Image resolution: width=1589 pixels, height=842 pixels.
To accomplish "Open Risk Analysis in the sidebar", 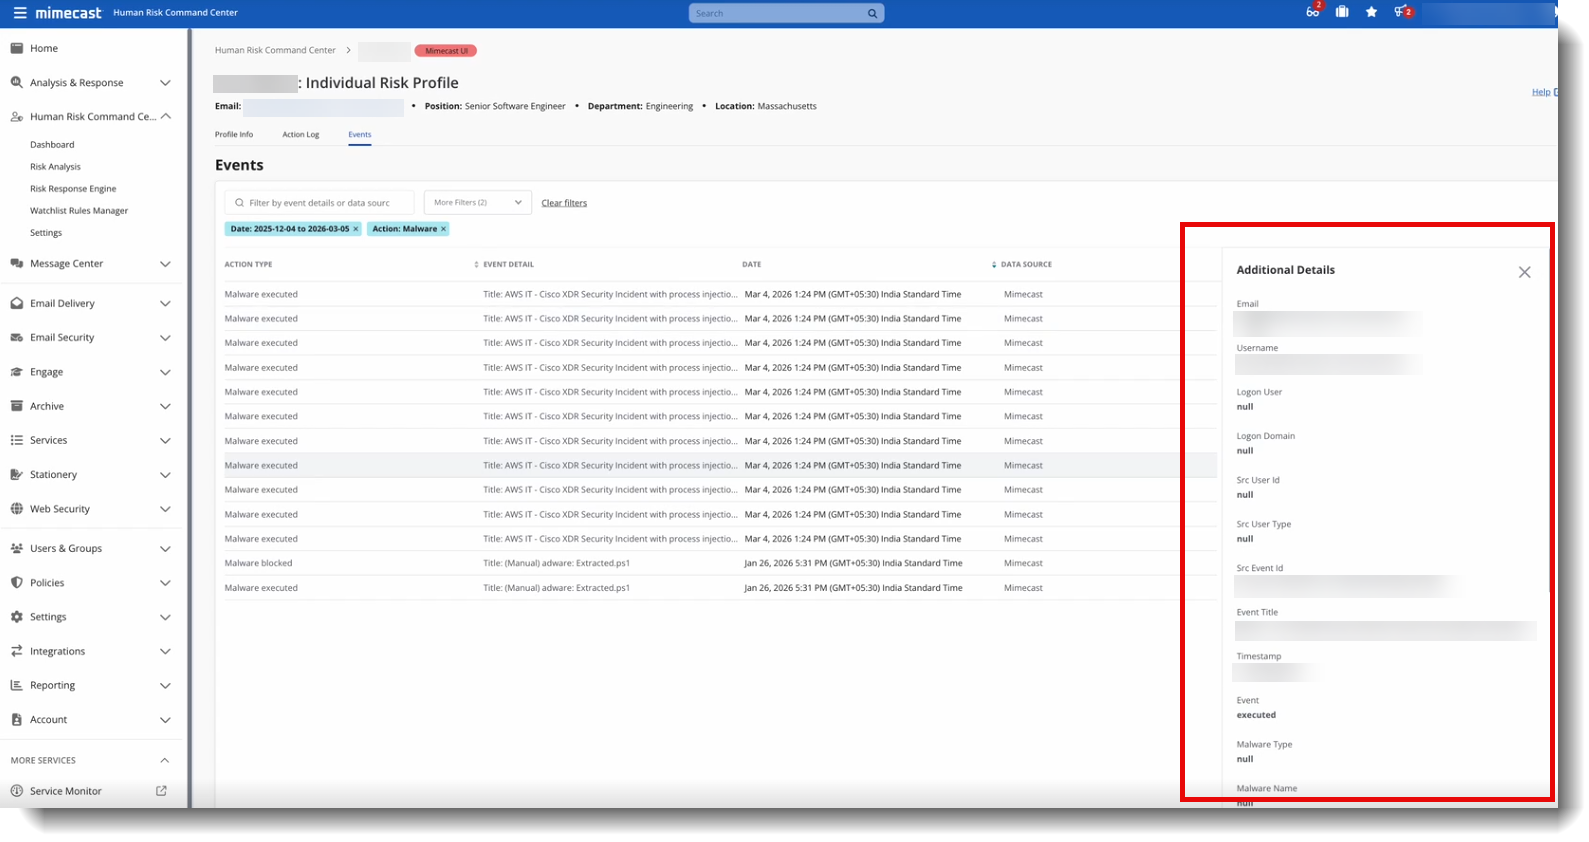I will [x=55, y=167].
